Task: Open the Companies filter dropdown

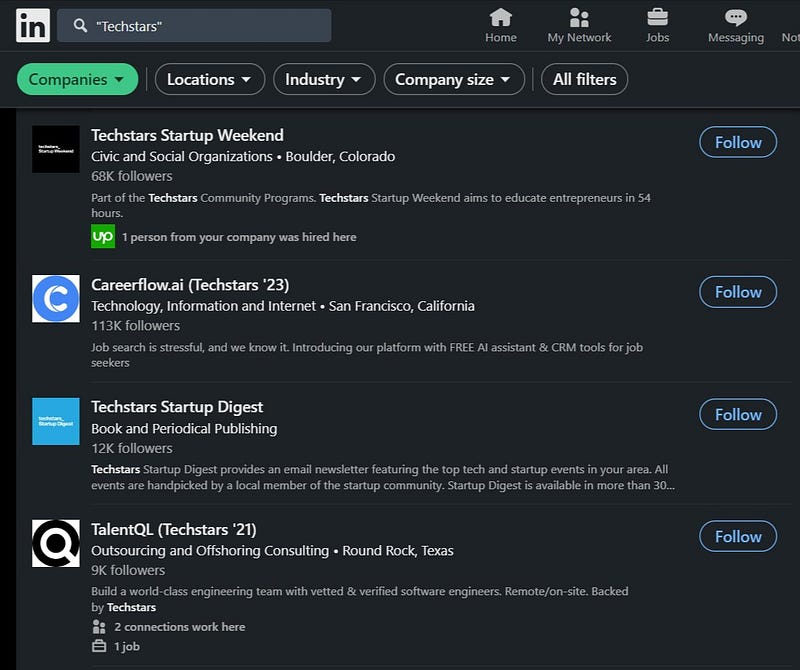Action: click(x=78, y=79)
